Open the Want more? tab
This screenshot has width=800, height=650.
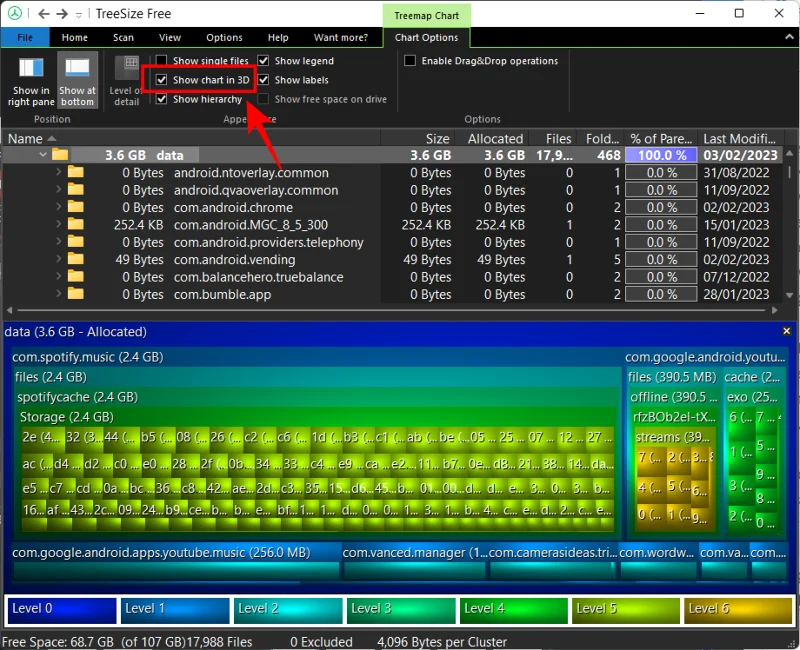click(341, 37)
